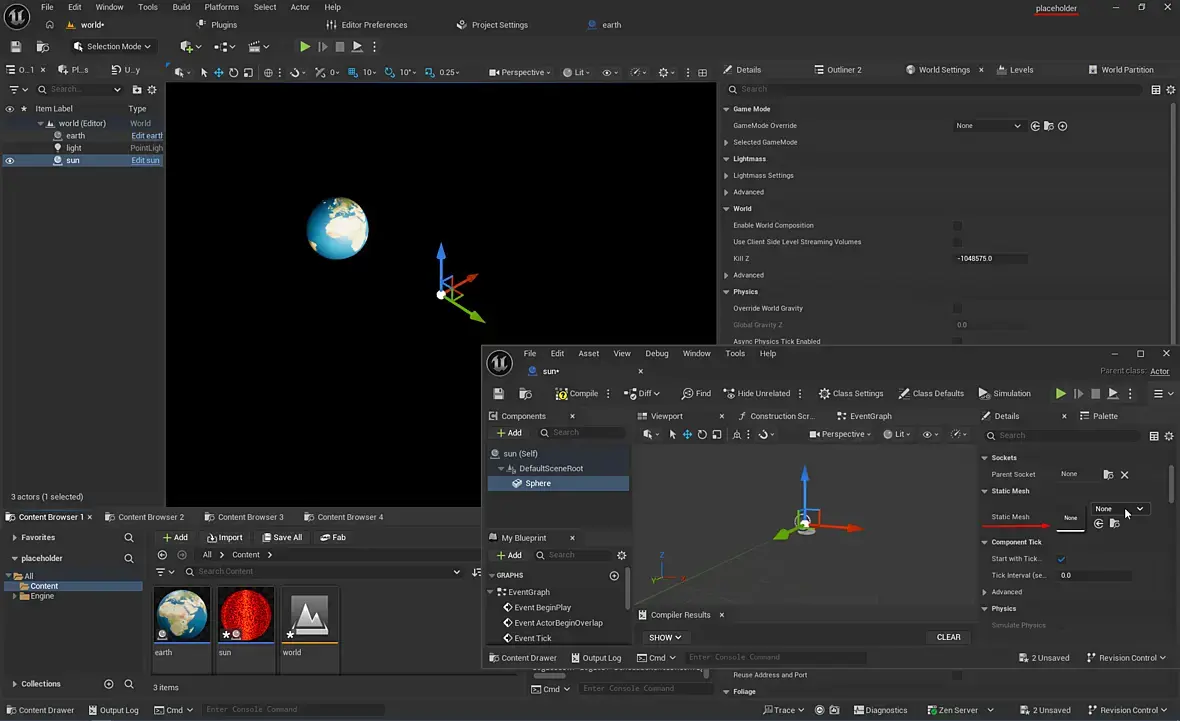Open Class Defaults in blueprint toolbar
Image resolution: width=1180 pixels, height=721 pixels.
click(931, 394)
